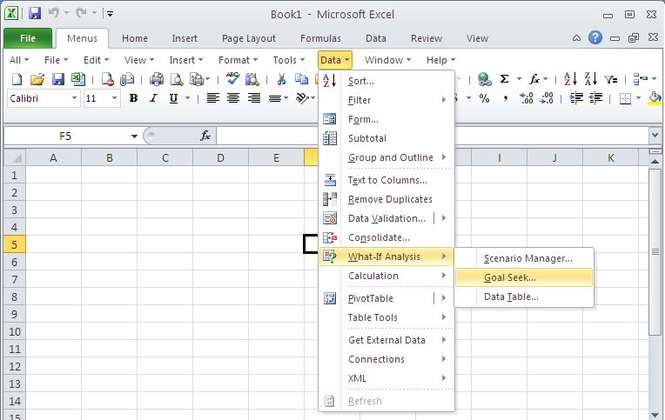Minimize the ribbon with the caret icon
665x420 pixels.
[x=576, y=38]
